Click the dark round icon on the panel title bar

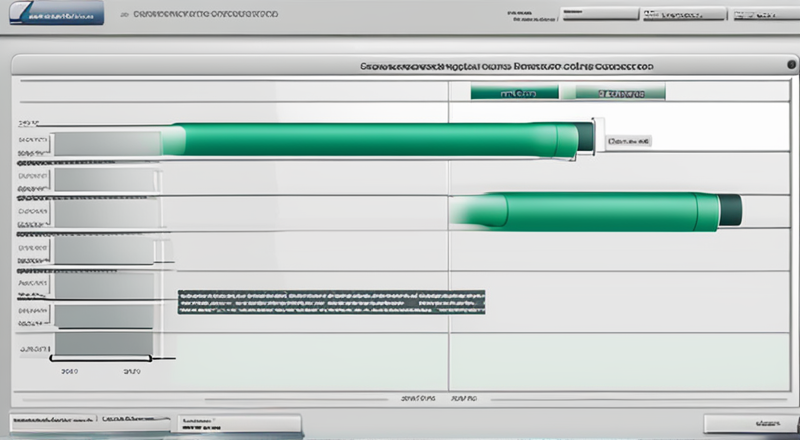(x=791, y=65)
